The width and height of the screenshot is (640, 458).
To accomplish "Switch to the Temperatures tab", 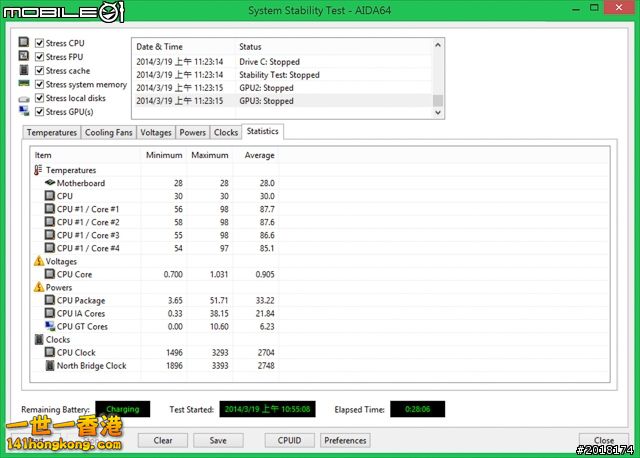I will (52, 132).
